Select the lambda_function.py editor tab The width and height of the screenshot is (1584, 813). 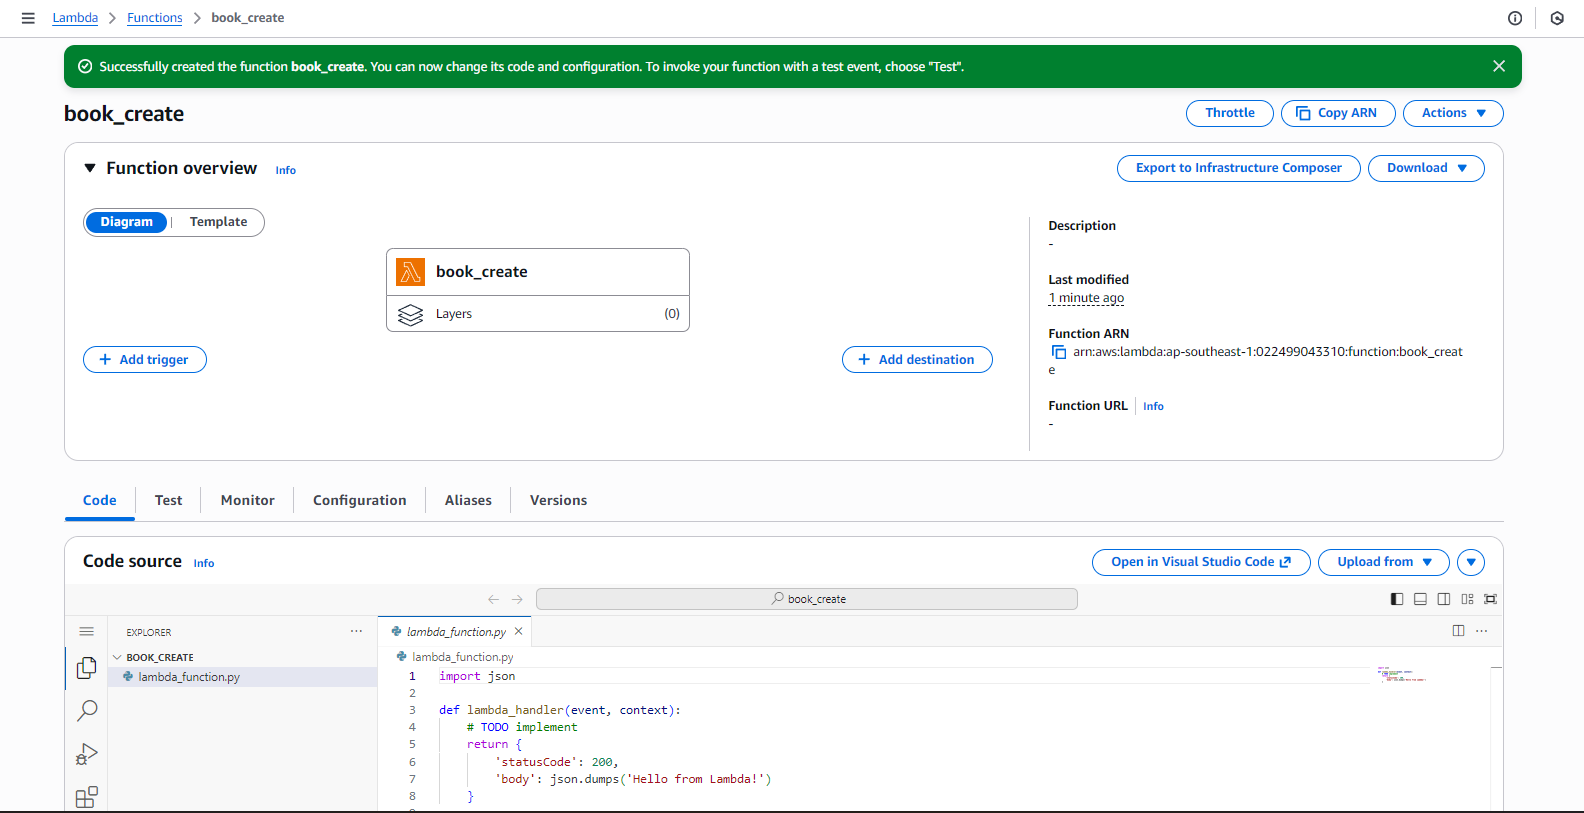[x=455, y=632]
